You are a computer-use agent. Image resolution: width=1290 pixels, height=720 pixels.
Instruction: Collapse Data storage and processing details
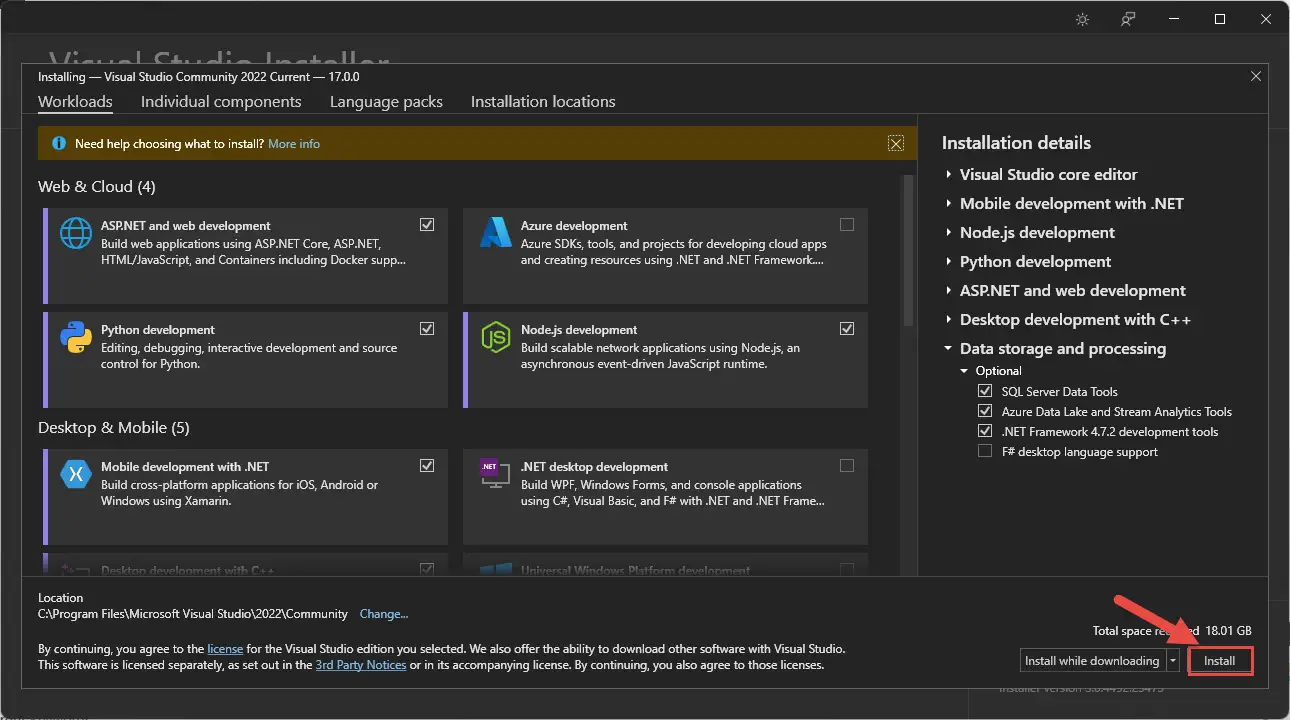coord(948,349)
